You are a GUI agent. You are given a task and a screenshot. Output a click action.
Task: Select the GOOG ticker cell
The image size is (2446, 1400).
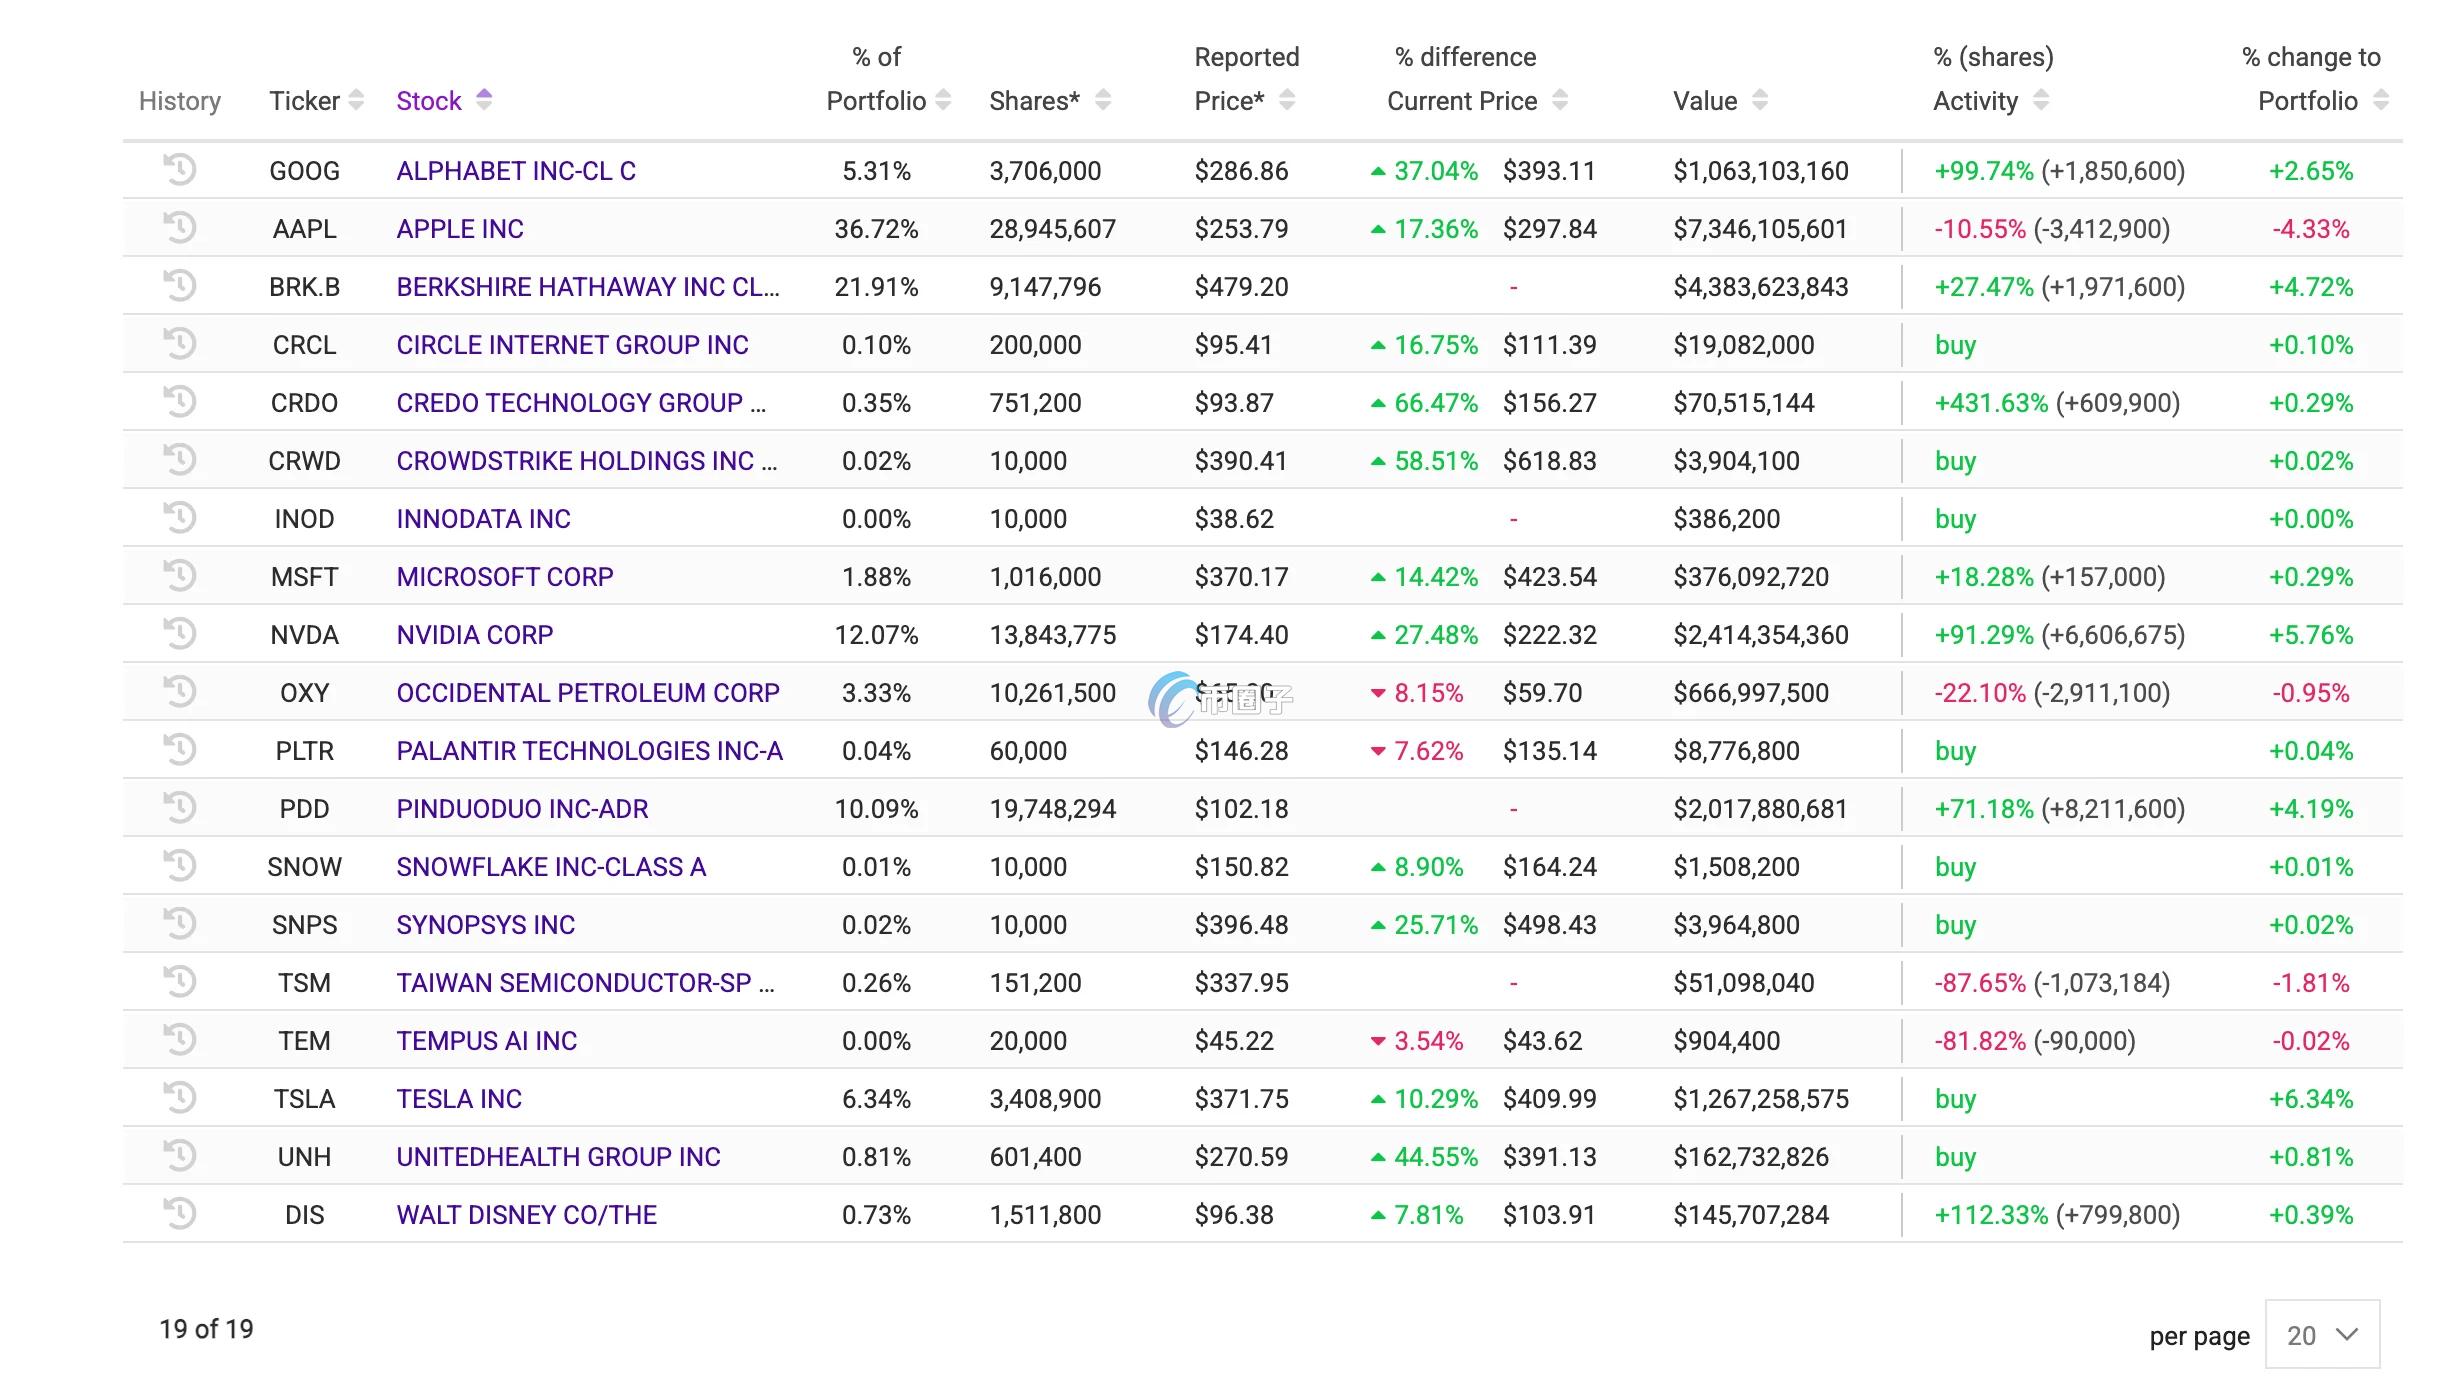(x=304, y=171)
